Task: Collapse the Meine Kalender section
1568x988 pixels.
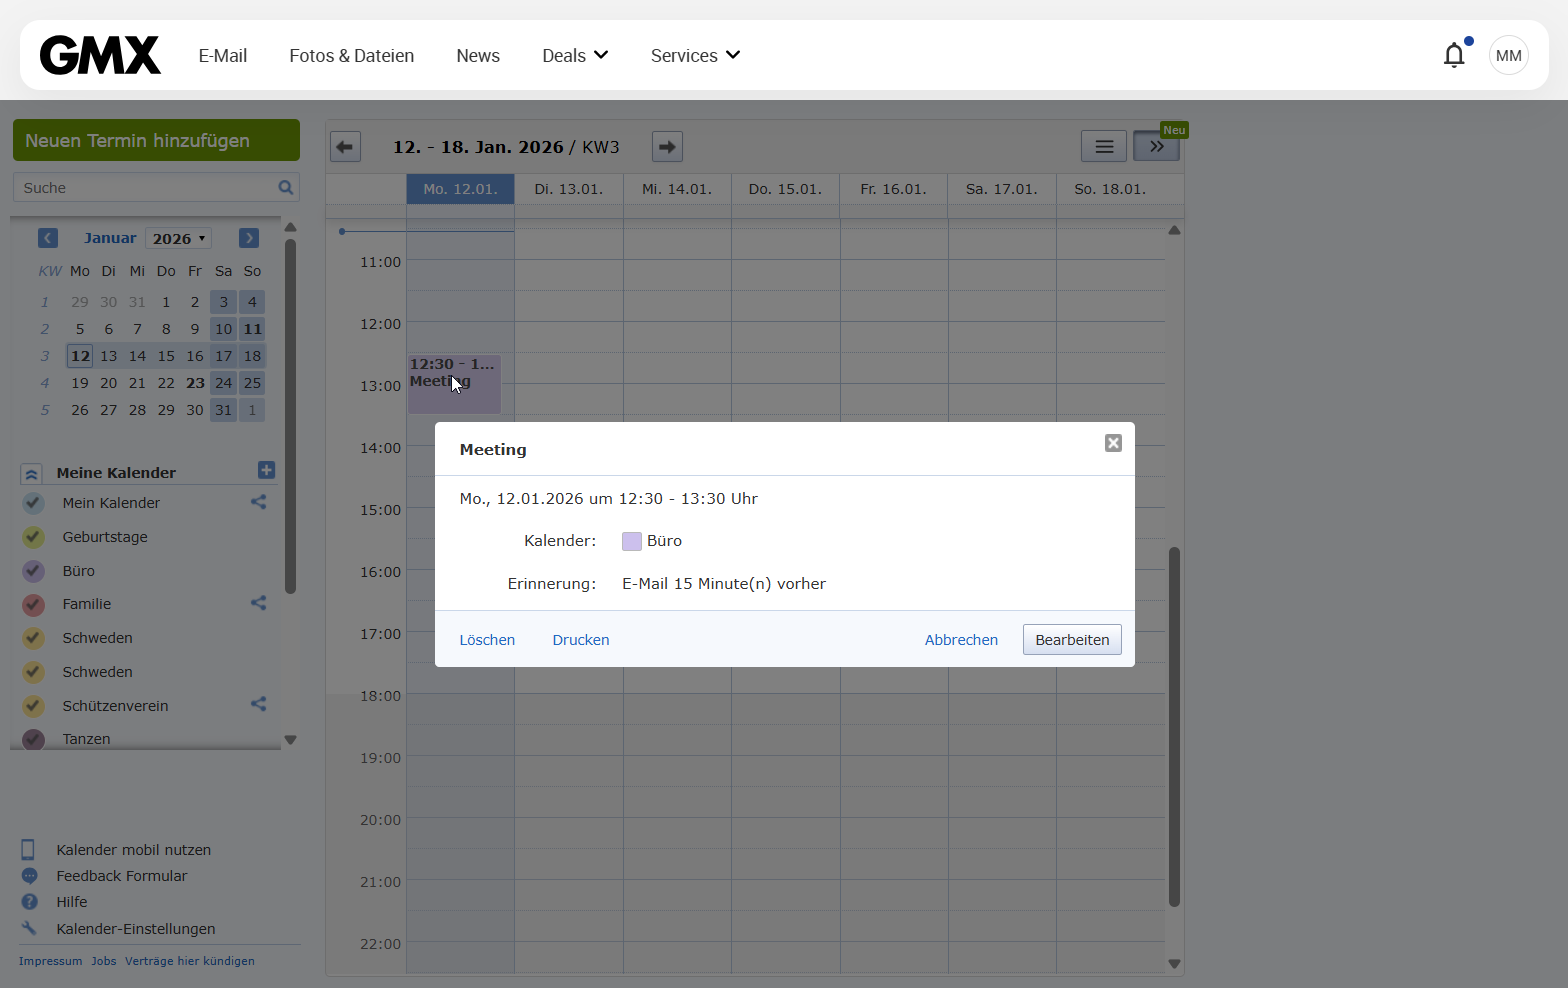Action: point(31,474)
